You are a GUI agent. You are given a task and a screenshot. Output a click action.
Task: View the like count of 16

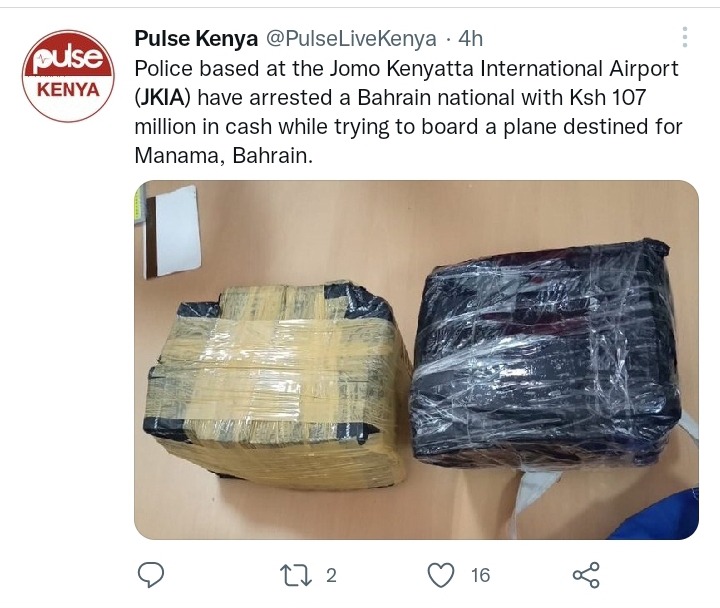[x=480, y=575]
